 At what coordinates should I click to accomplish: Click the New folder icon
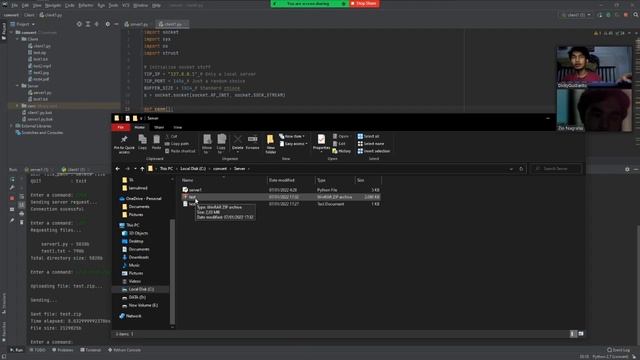coord(270,140)
